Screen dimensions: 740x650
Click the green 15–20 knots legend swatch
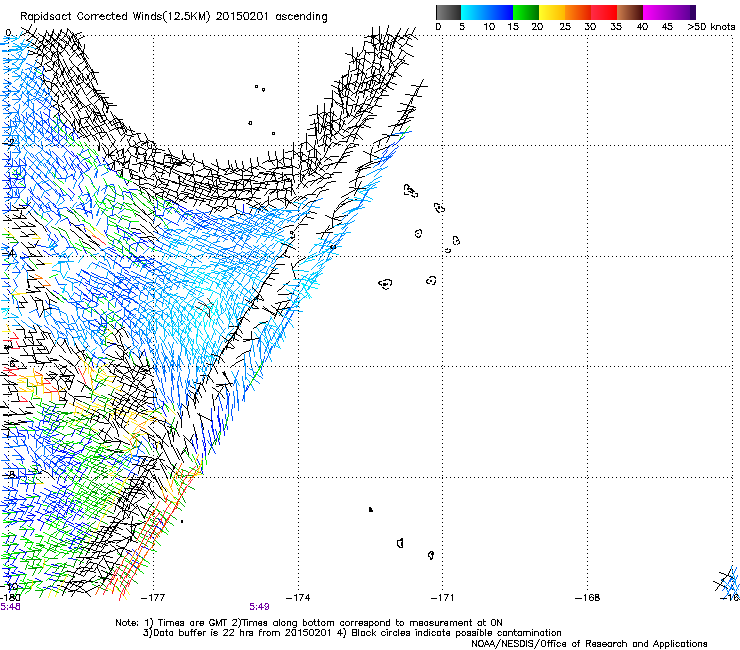pyautogui.click(x=526, y=12)
